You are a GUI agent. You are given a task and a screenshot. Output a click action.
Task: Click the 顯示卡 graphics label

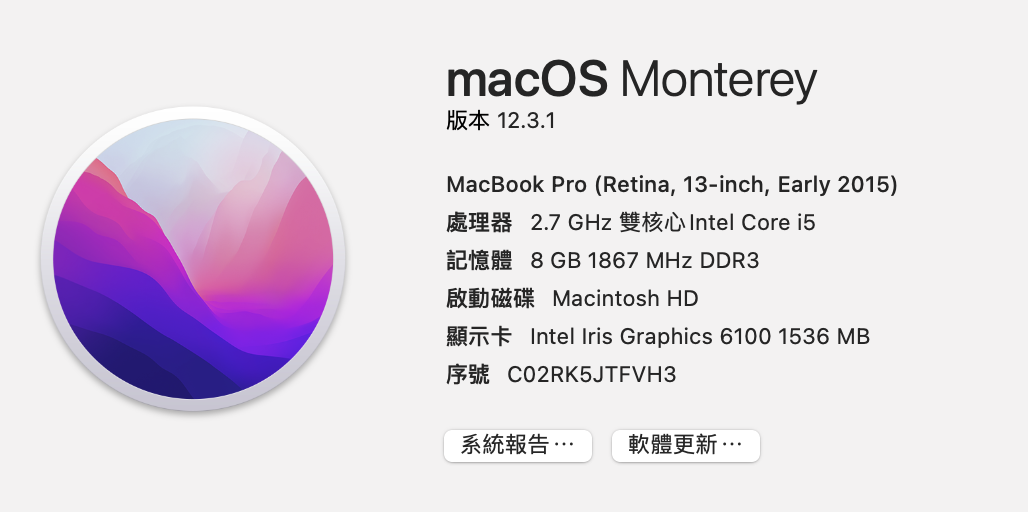point(479,337)
